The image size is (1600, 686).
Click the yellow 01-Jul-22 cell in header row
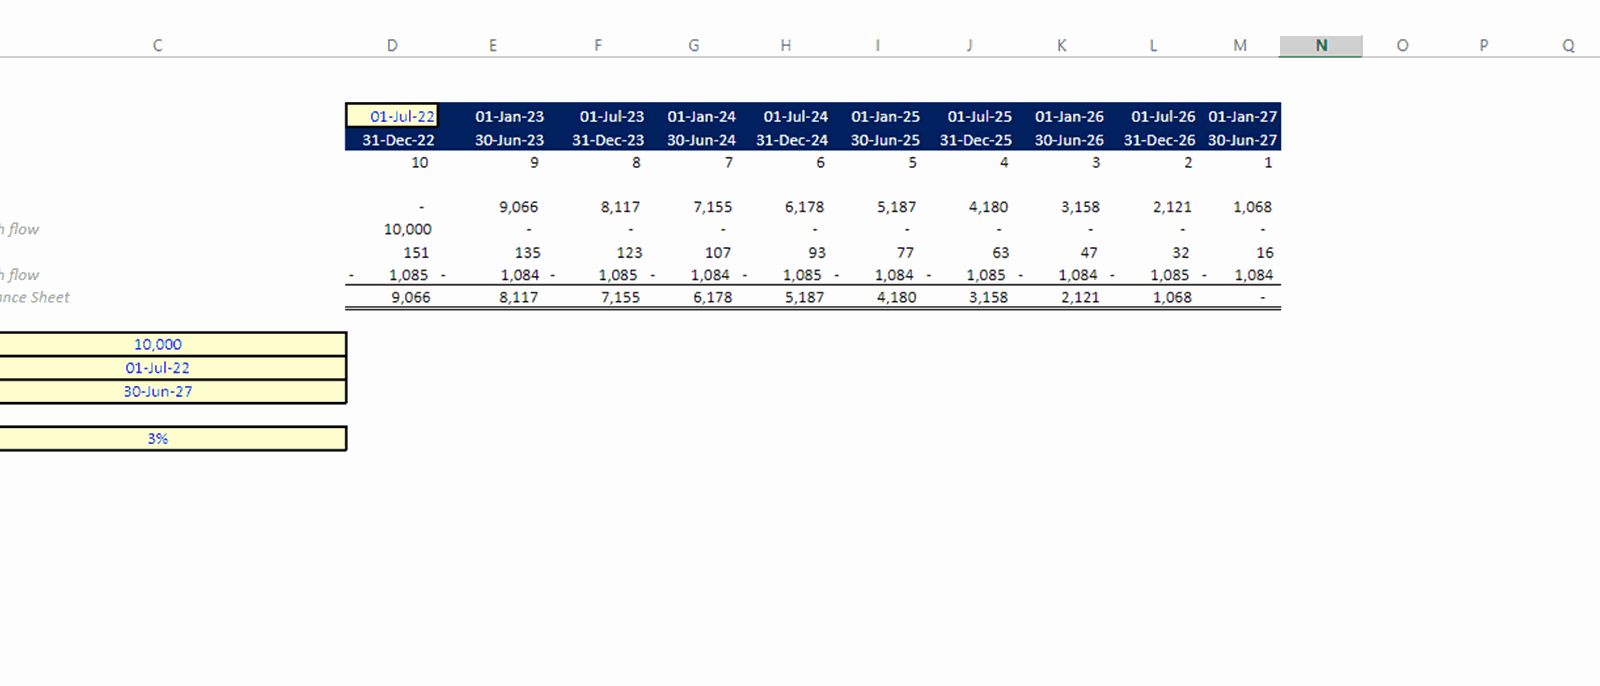[393, 116]
